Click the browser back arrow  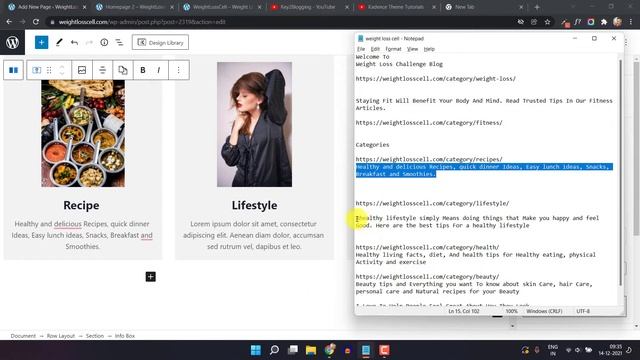(x=9, y=22)
